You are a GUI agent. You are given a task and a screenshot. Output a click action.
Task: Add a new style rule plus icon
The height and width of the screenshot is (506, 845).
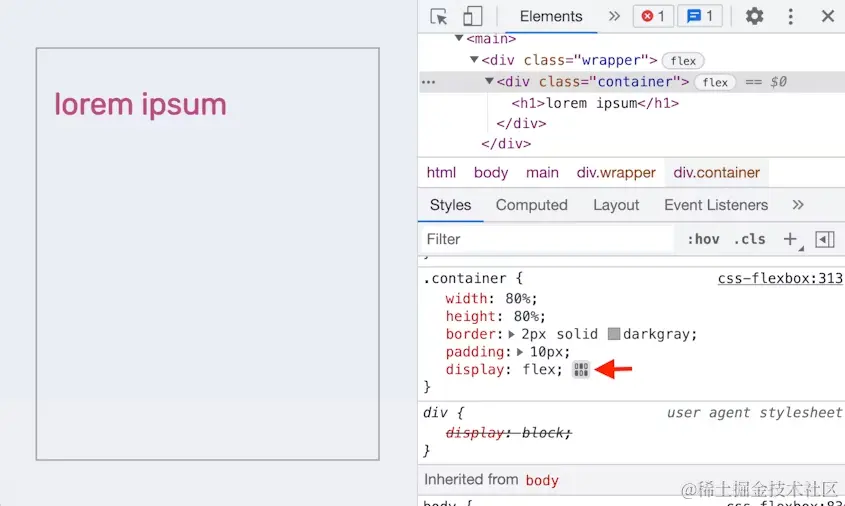[791, 239]
